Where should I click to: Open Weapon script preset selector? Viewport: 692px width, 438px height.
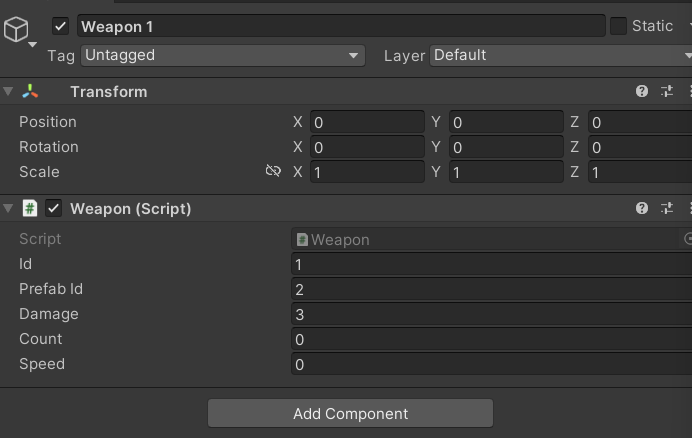click(x=667, y=208)
